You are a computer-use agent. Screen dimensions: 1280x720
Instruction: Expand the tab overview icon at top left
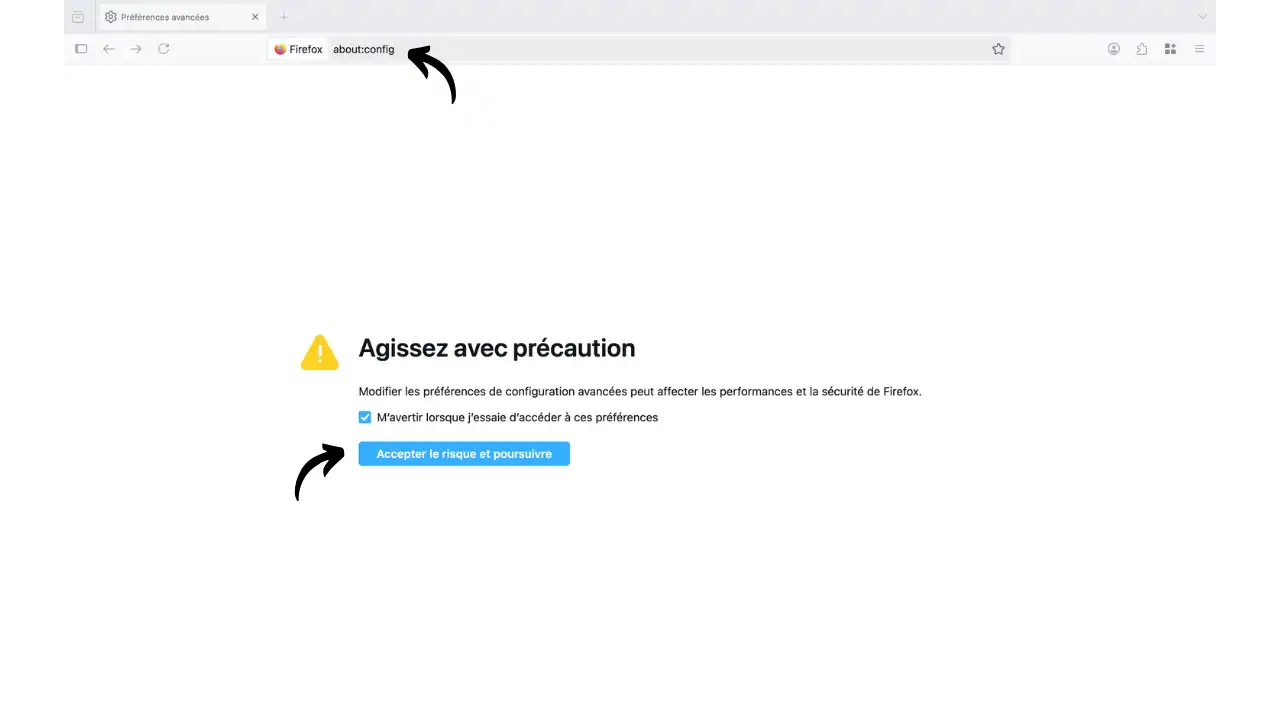pyautogui.click(x=77, y=16)
